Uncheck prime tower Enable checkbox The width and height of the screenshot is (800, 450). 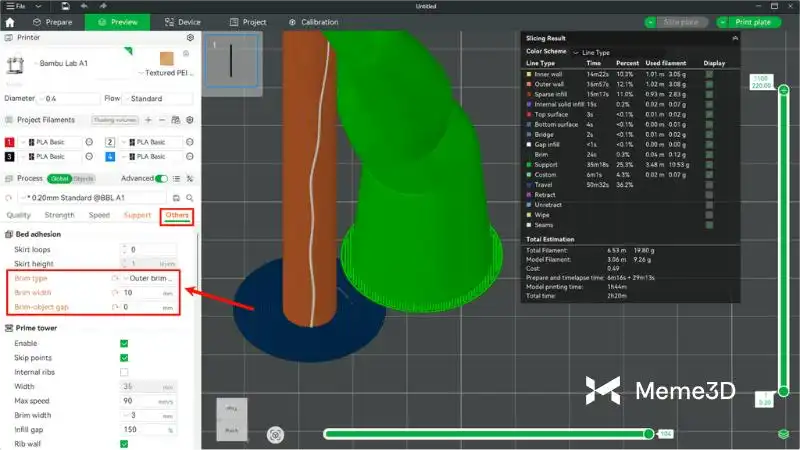point(124,343)
